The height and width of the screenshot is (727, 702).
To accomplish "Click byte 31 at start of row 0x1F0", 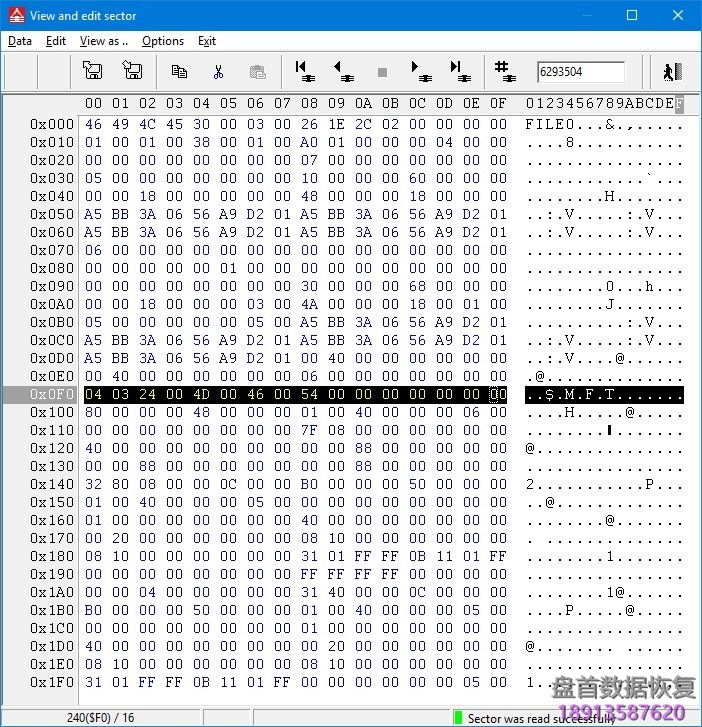I will pos(93,682).
